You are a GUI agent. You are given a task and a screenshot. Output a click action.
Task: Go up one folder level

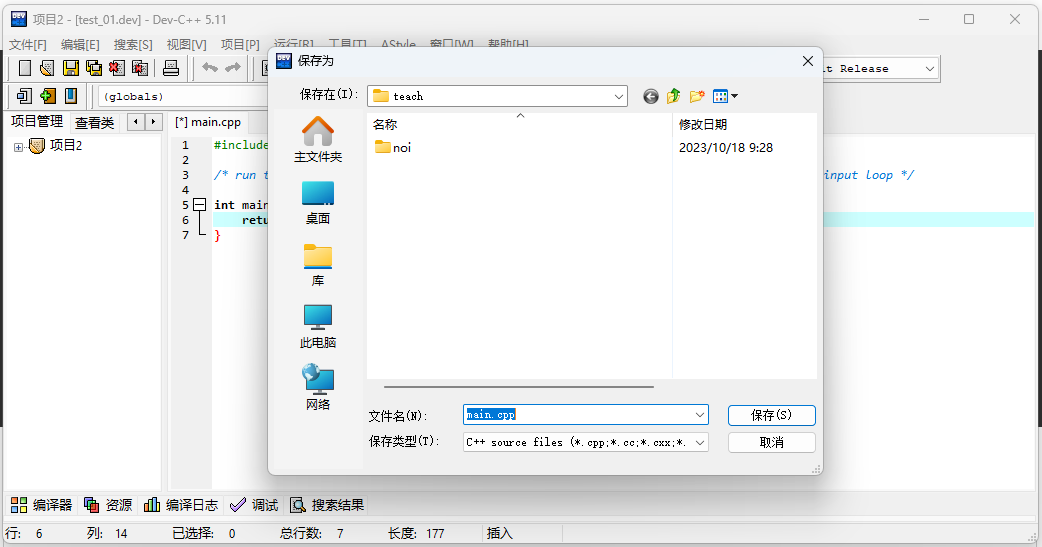[x=674, y=96]
